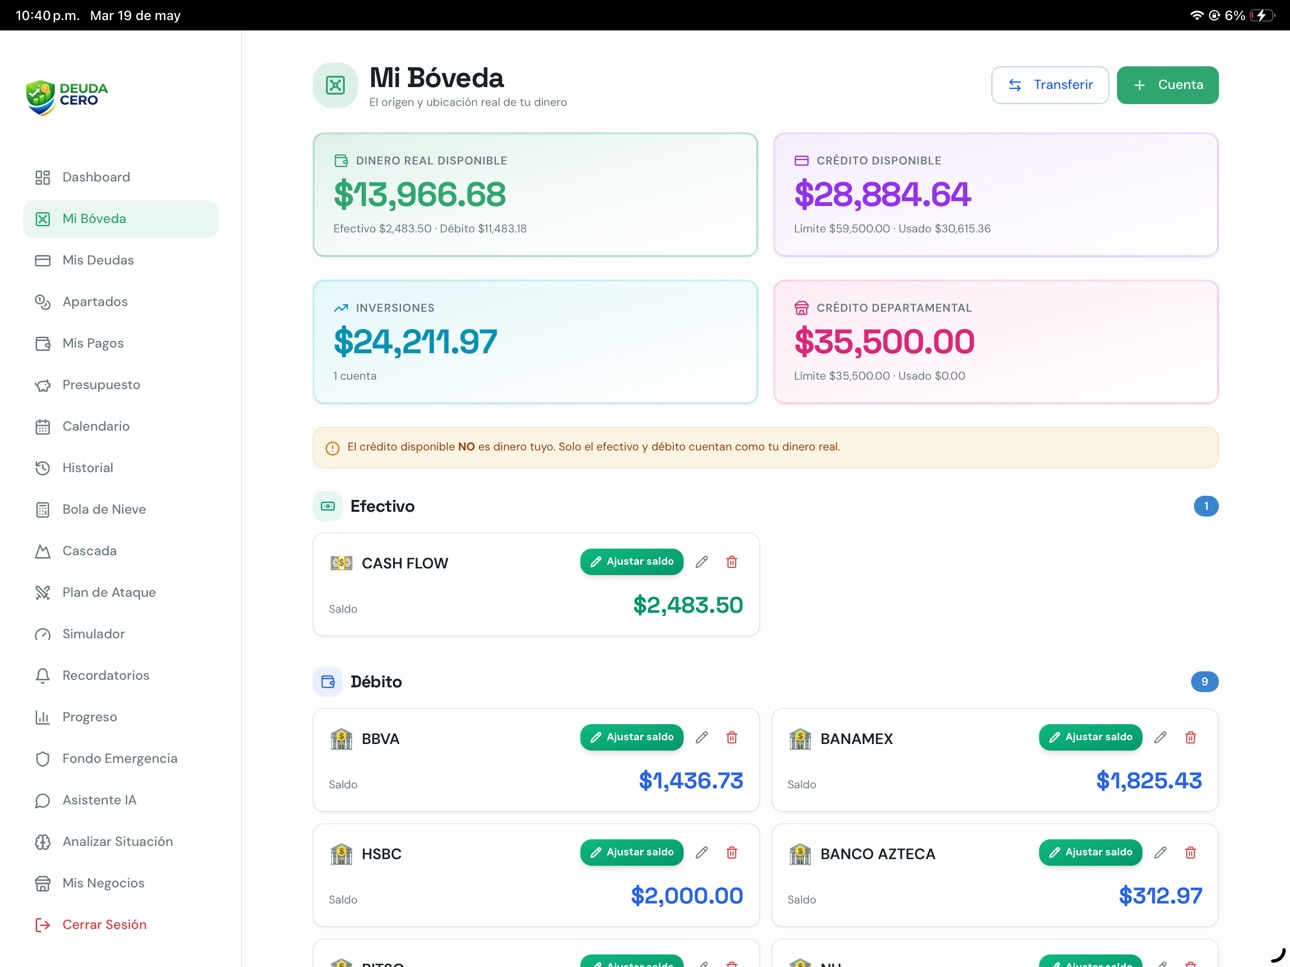The width and height of the screenshot is (1290, 967).
Task: Select Mi Bóveda in the sidebar
Action: click(120, 219)
